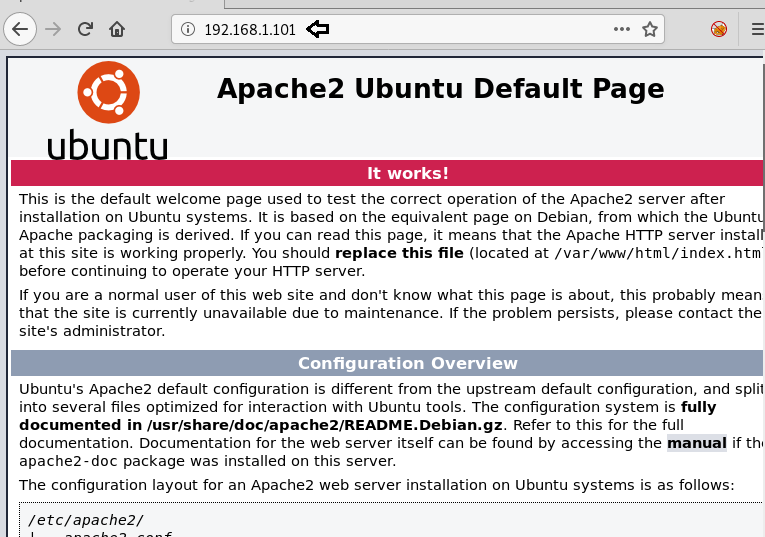This screenshot has width=765, height=537.
Task: Click the /var/www/html/index.html path text
Action: (659, 253)
